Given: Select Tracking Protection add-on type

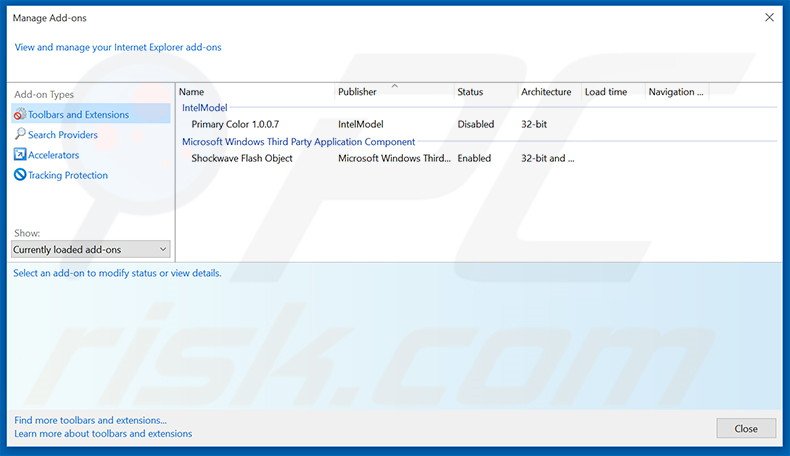Looking at the screenshot, I should (68, 175).
